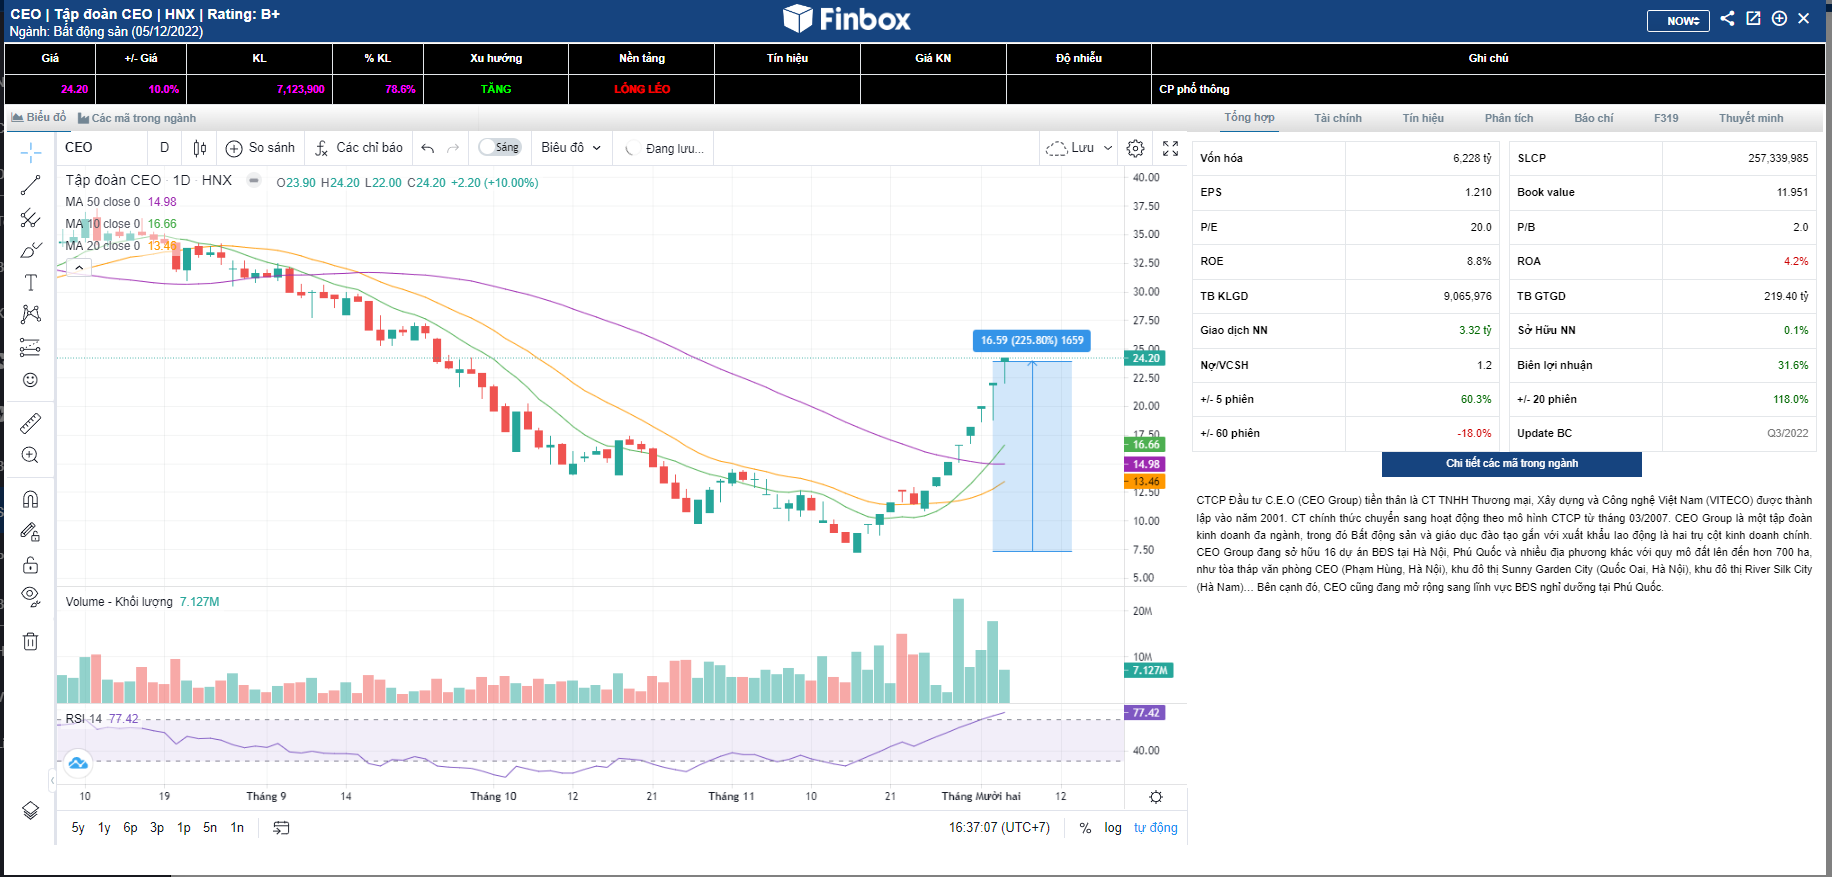Select the XABCD pattern tool

coord(31,314)
